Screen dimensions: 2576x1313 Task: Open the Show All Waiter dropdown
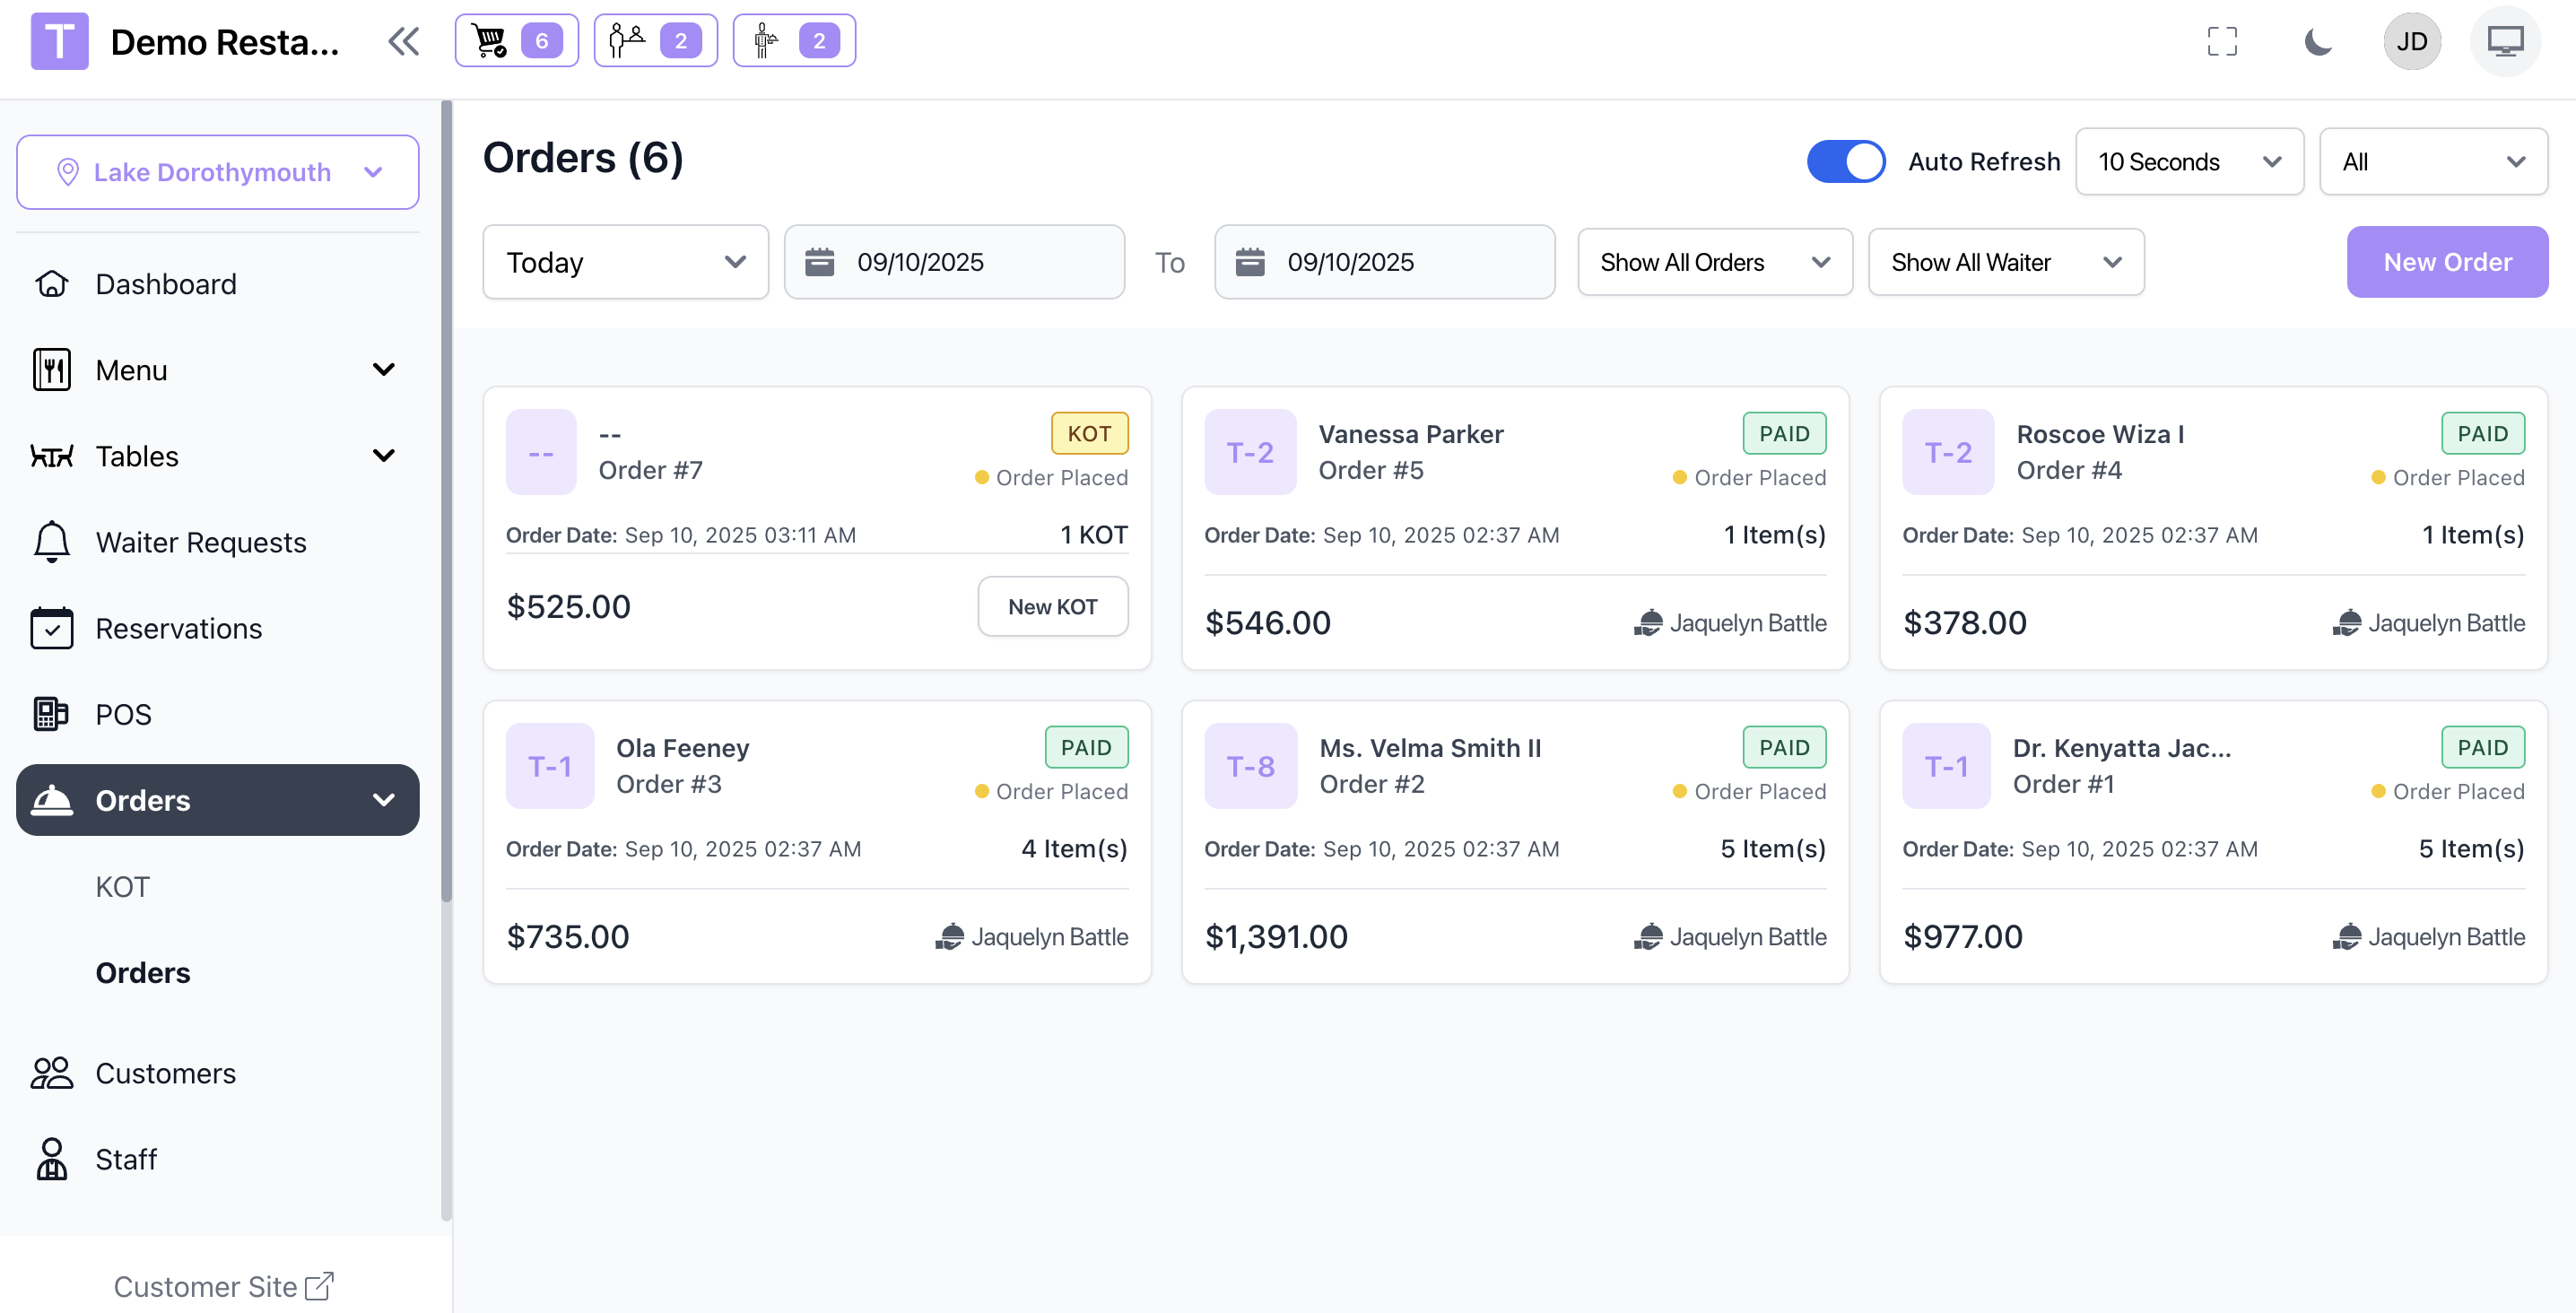(2005, 262)
